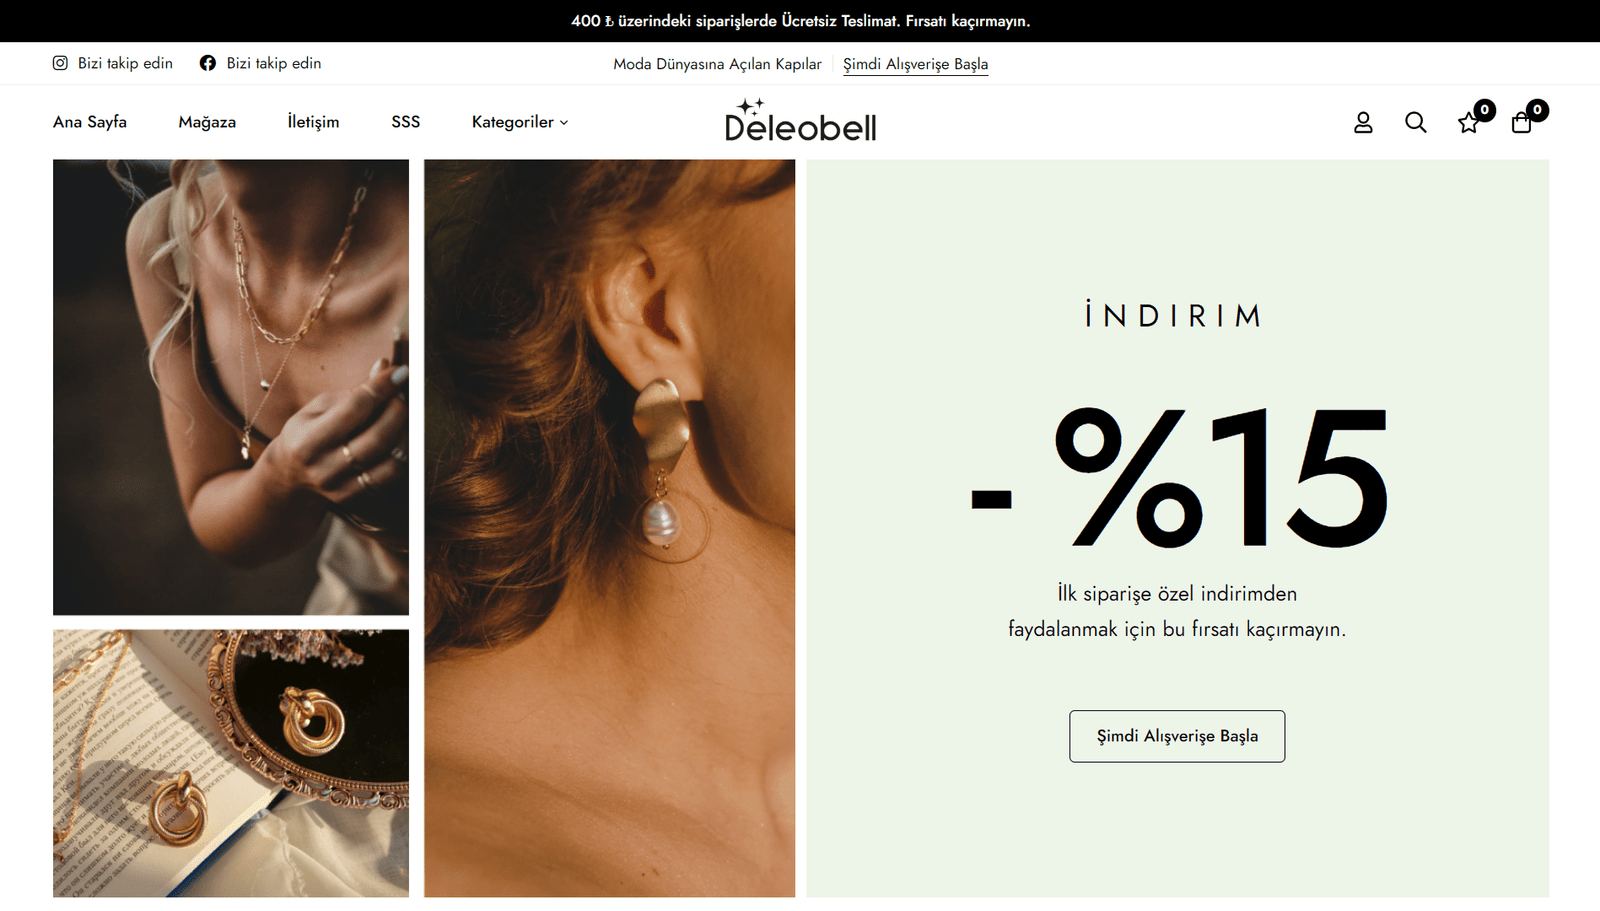The height and width of the screenshot is (911, 1600).
Task: Click the cart item count badge
Action: pos(1537,110)
